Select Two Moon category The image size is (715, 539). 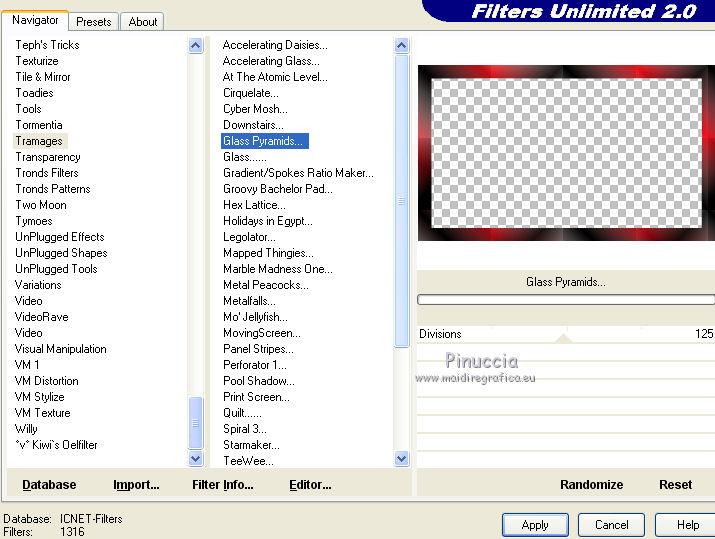(x=41, y=205)
